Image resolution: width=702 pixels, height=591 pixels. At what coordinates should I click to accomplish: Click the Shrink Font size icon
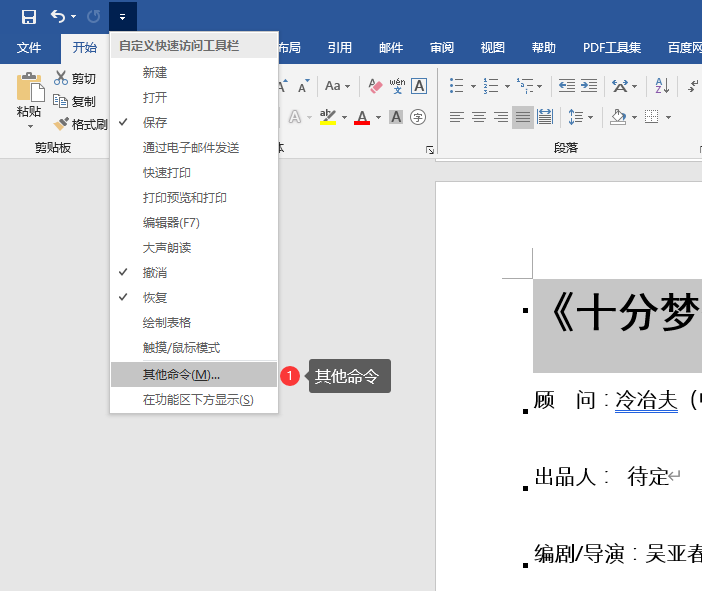click(x=304, y=86)
